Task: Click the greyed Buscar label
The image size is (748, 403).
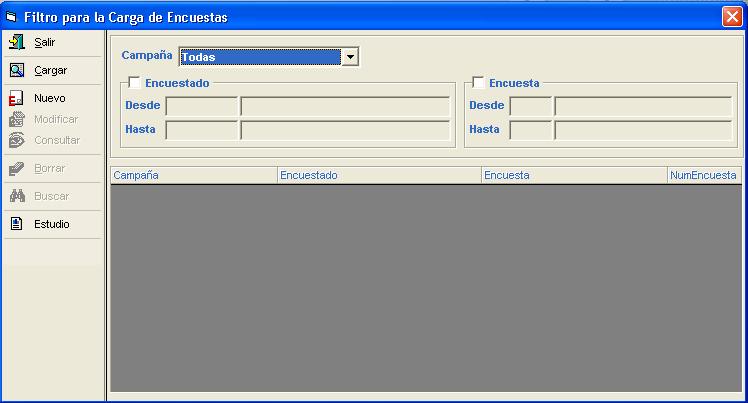Action: pyautogui.click(x=52, y=196)
